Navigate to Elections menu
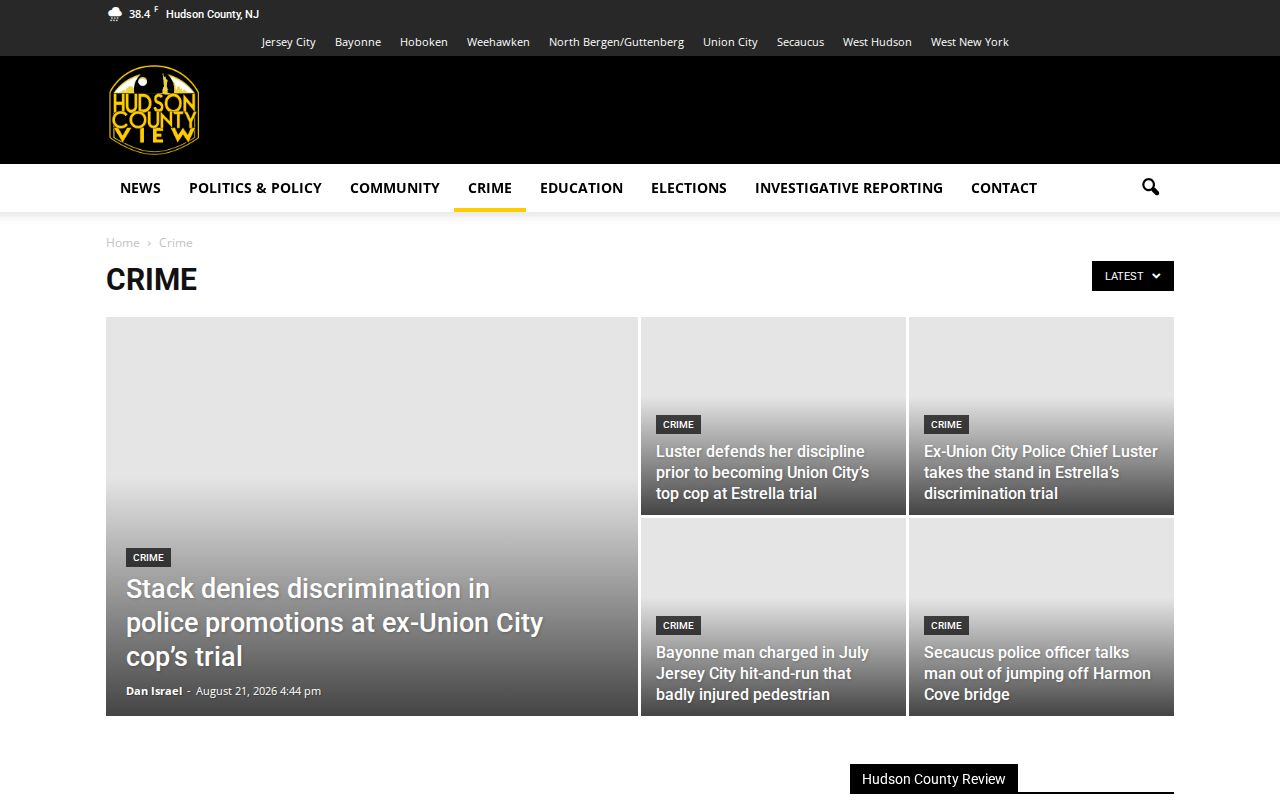The height and width of the screenshot is (800, 1280). pyautogui.click(x=689, y=188)
